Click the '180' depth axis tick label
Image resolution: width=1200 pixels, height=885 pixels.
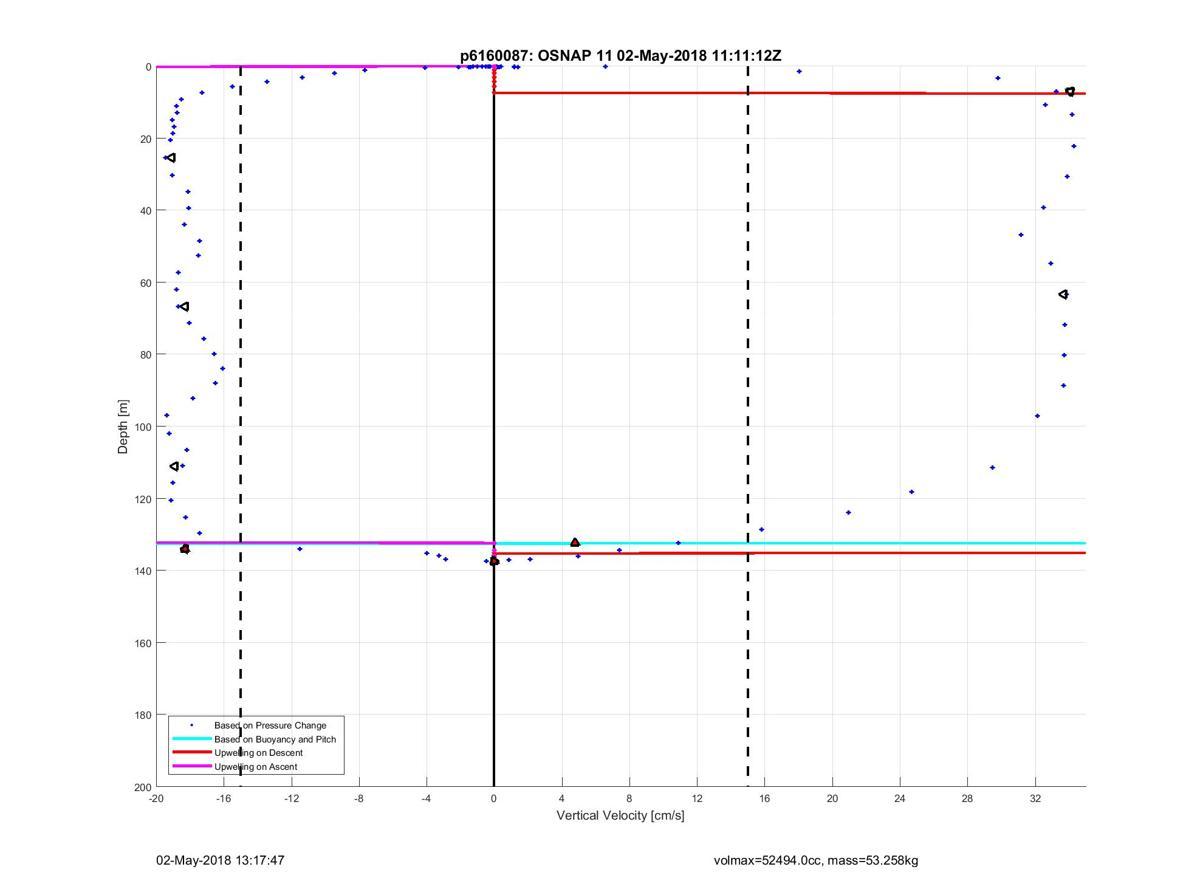141,715
